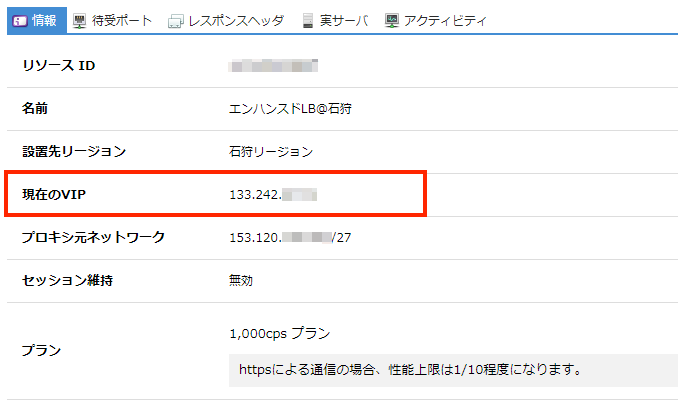678x403 pixels.
Task: Click the プラン label
Action: pyautogui.click(x=42, y=350)
